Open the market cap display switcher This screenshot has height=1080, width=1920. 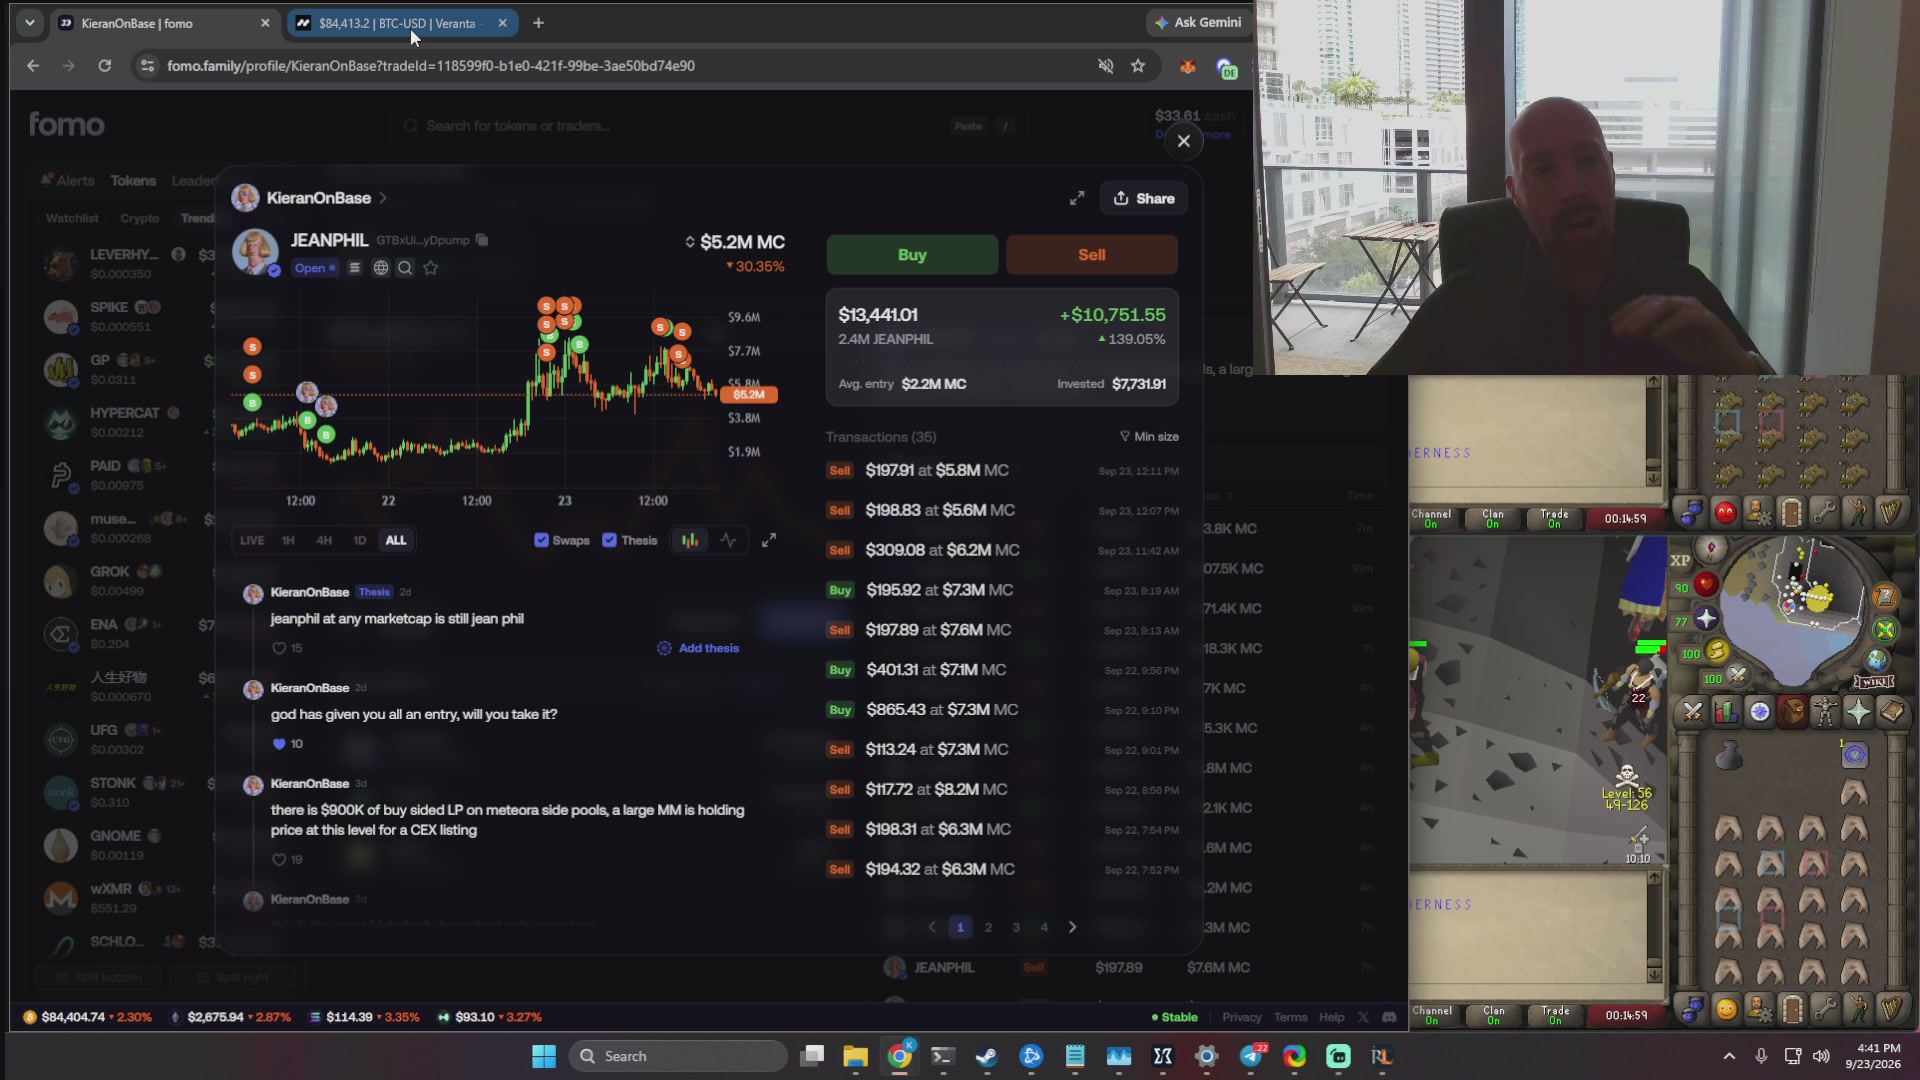(690, 242)
